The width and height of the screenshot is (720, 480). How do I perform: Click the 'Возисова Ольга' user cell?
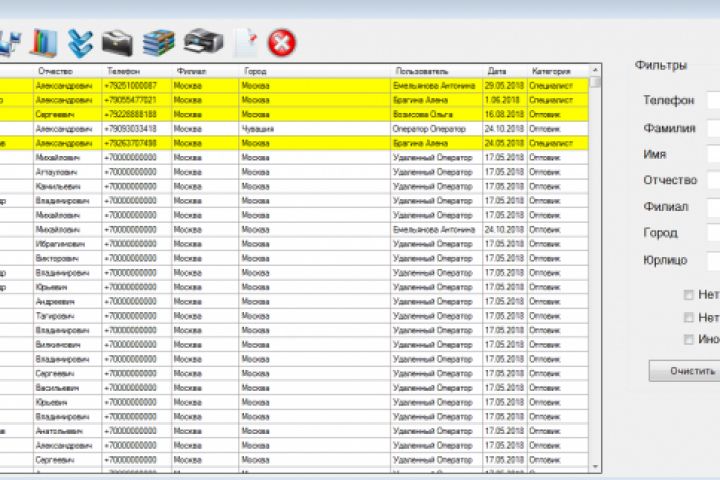436,114
